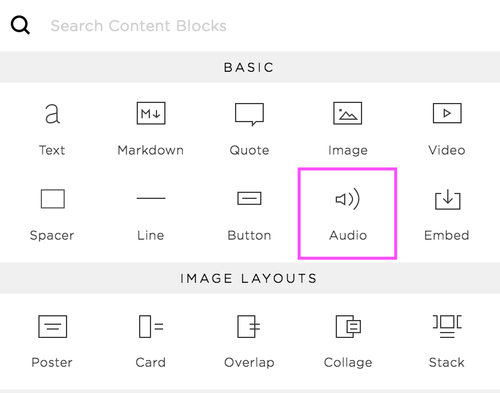The height and width of the screenshot is (393, 500).
Task: Select the Button block
Action: point(249,215)
